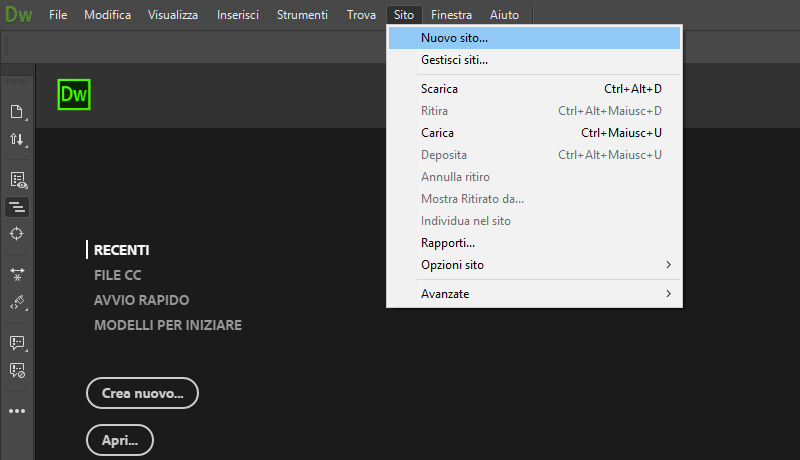800x460 pixels.
Task: Select MODELLI PER INIZIARE section
Action: point(168,325)
